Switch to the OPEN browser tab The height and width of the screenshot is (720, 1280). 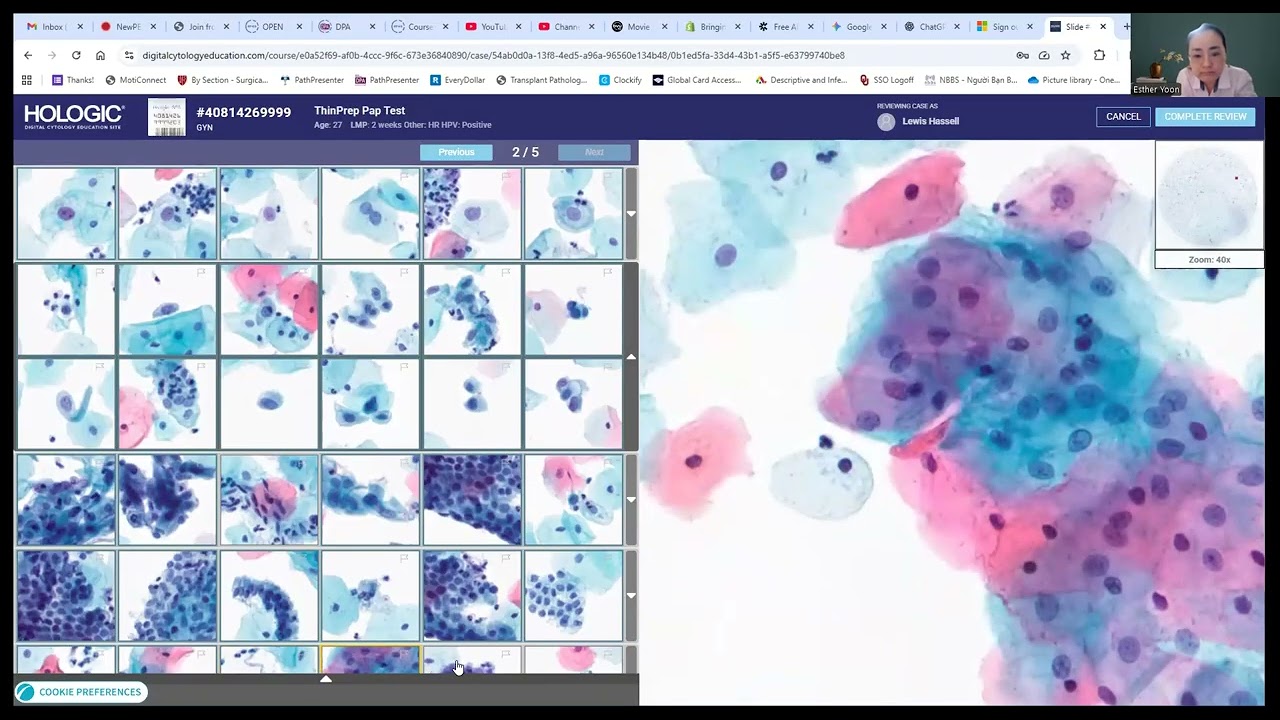click(272, 27)
